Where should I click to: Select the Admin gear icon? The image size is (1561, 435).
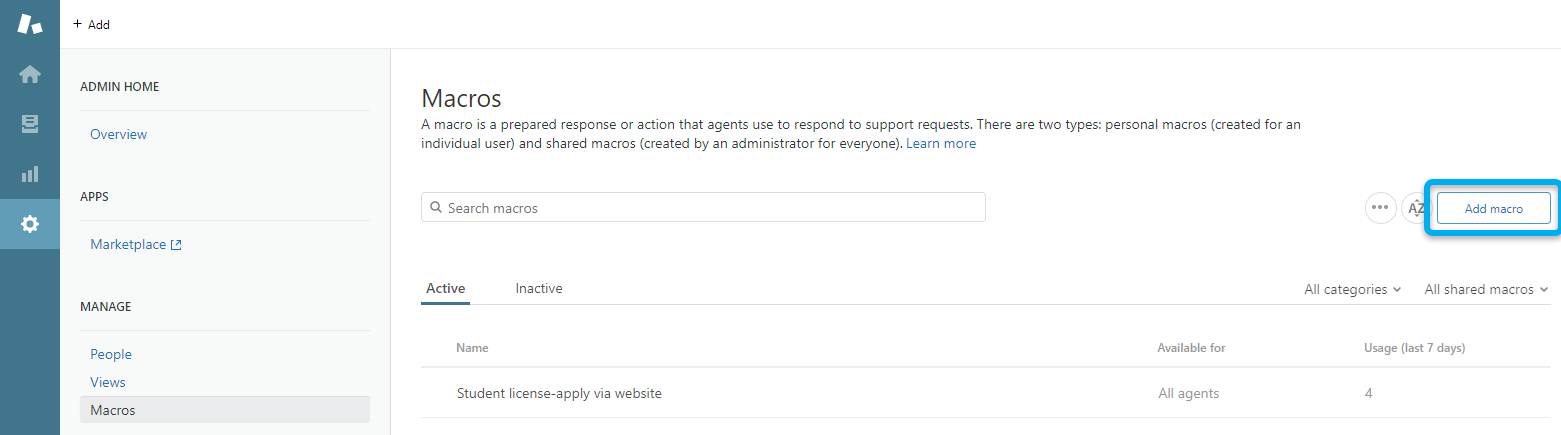(30, 224)
